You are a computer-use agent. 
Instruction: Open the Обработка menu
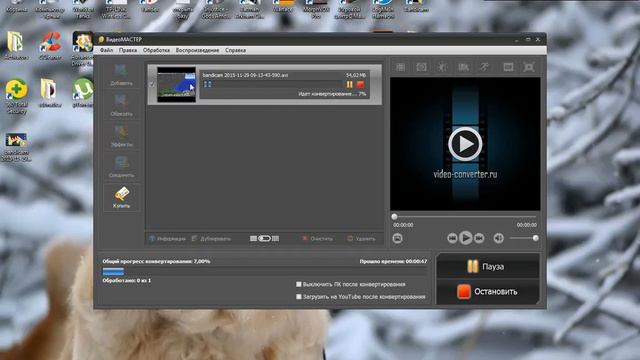pyautogui.click(x=156, y=50)
